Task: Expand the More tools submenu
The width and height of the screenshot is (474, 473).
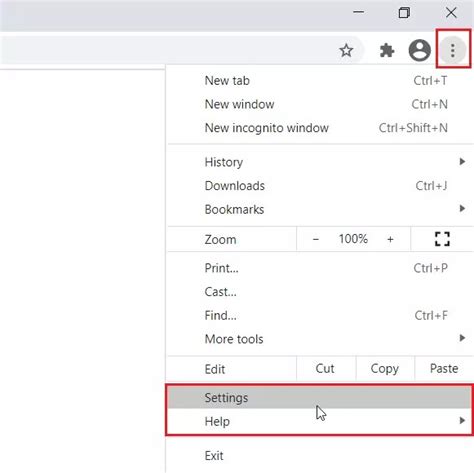Action: coord(320,339)
